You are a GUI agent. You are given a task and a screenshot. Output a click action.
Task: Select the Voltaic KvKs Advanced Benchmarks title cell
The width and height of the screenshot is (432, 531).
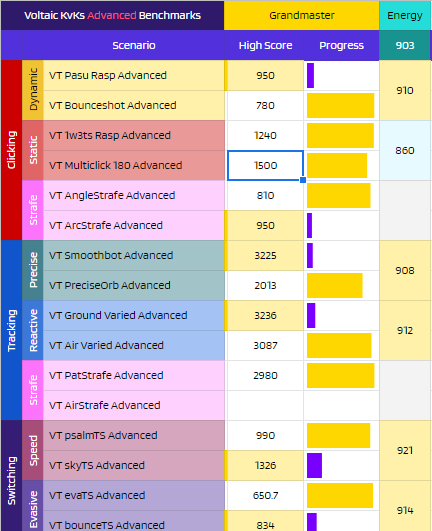112,15
